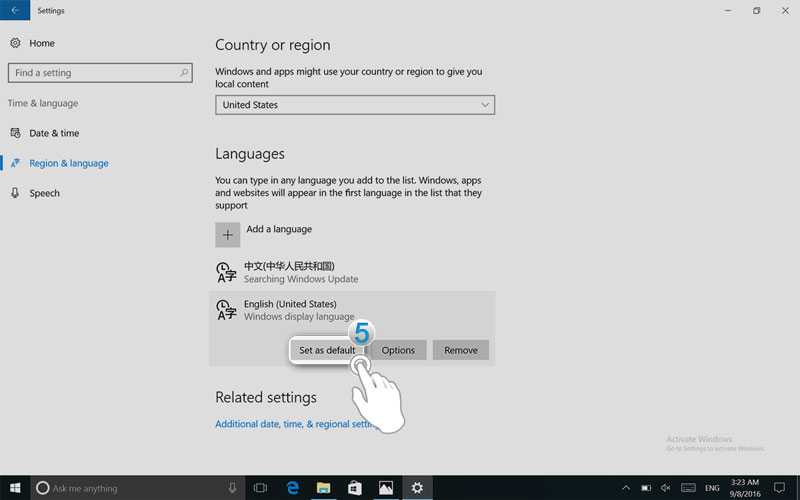Screen dimensions: 800x500
Task: Click the battery tray icon
Action: coord(646,488)
